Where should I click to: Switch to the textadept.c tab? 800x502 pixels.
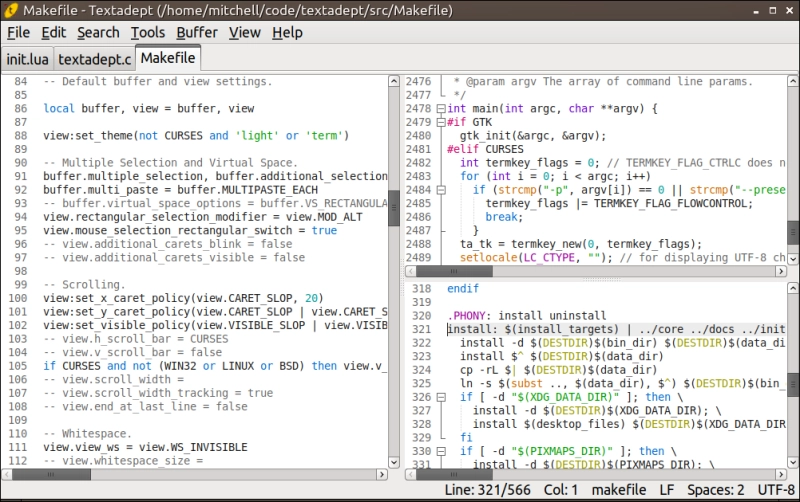pyautogui.click(x=94, y=59)
